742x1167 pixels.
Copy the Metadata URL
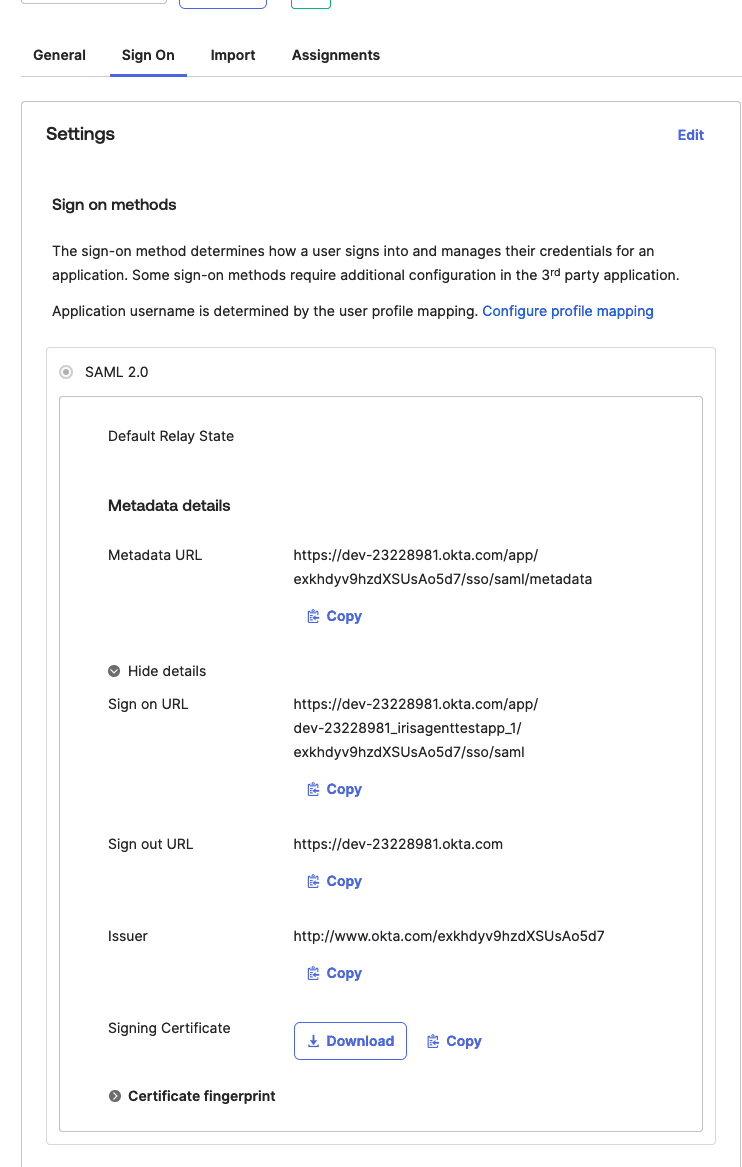(x=334, y=616)
